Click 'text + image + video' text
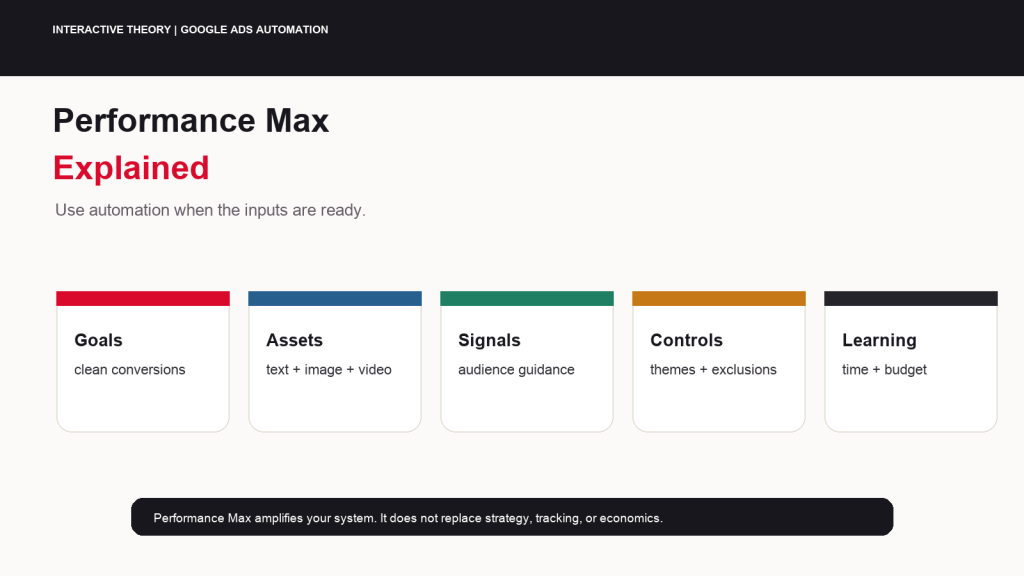Viewport: 1024px width, 576px height. click(x=328, y=370)
